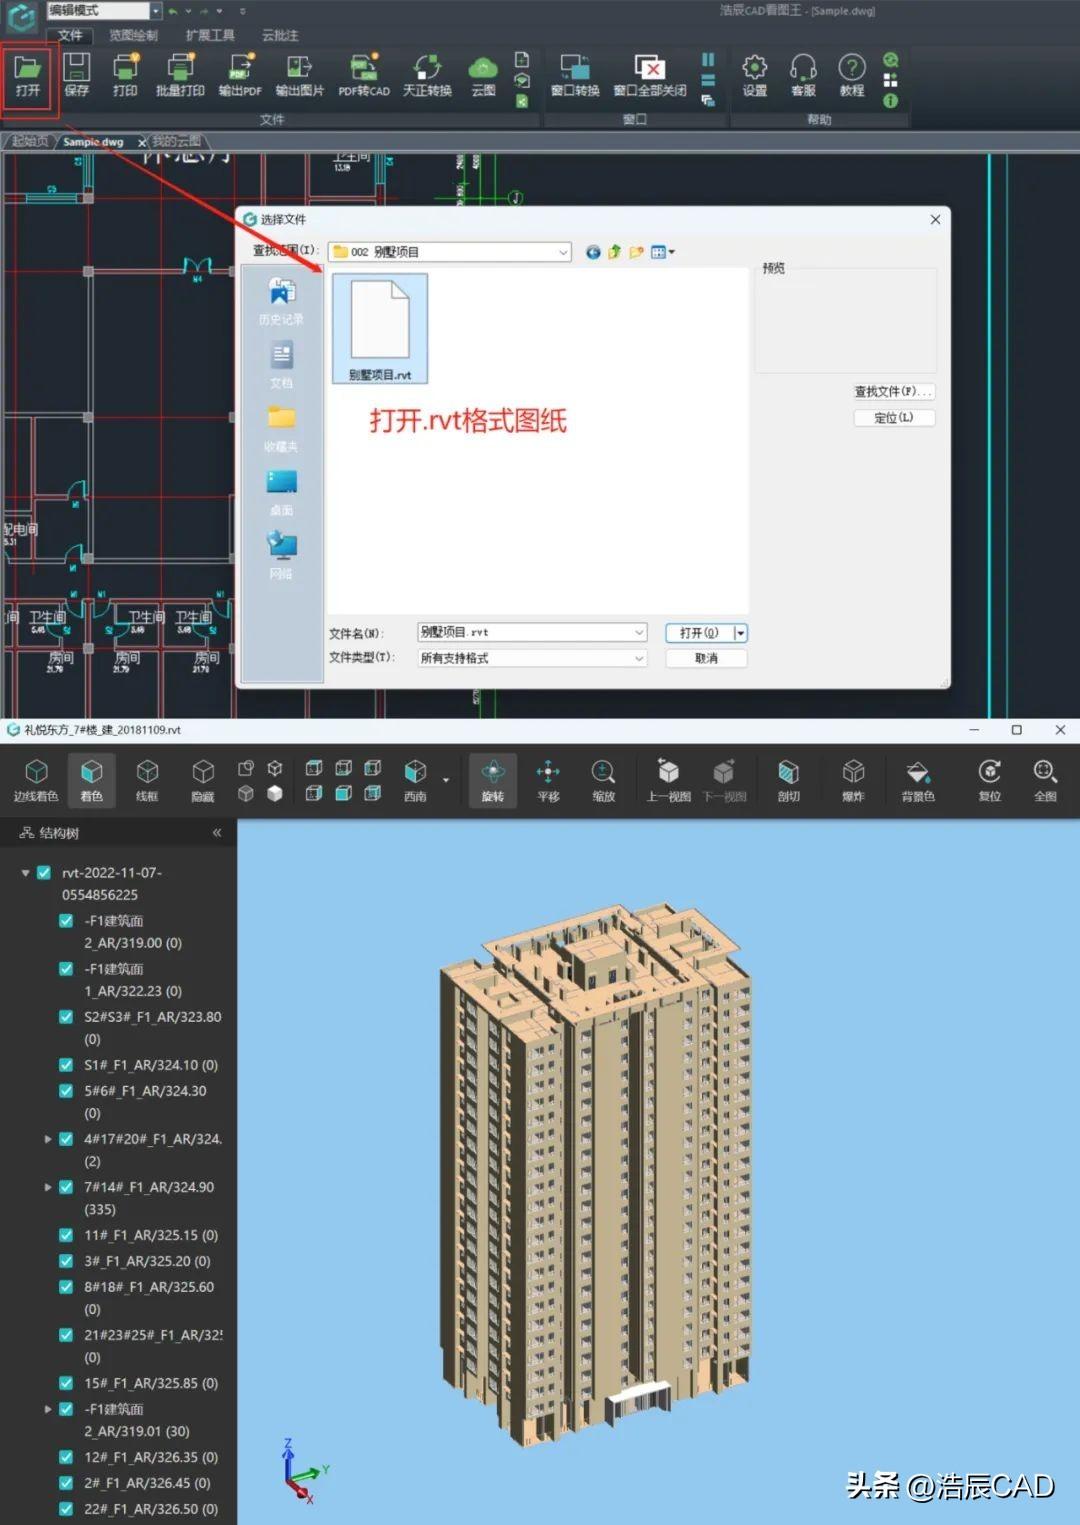Viewport: 1080px width, 1525px height.
Task: Open the 文件类型 file type dropdown
Action: click(x=639, y=658)
